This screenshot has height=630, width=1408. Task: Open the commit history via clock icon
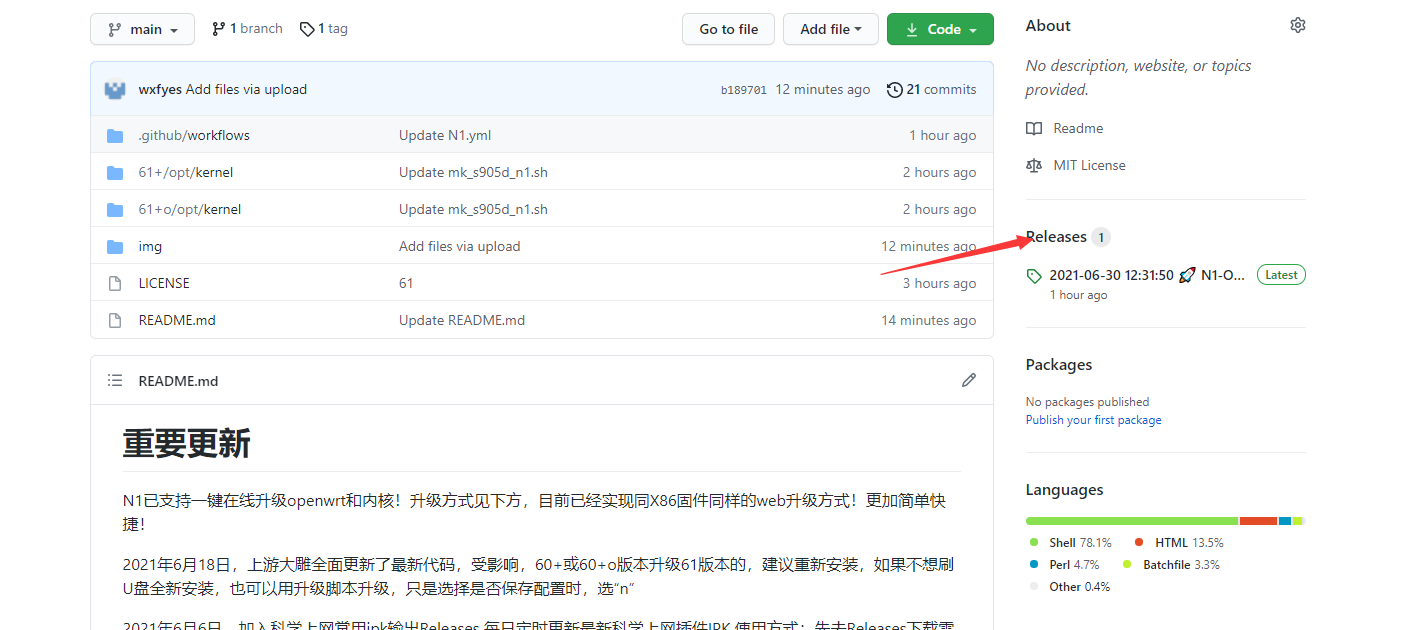coord(894,89)
